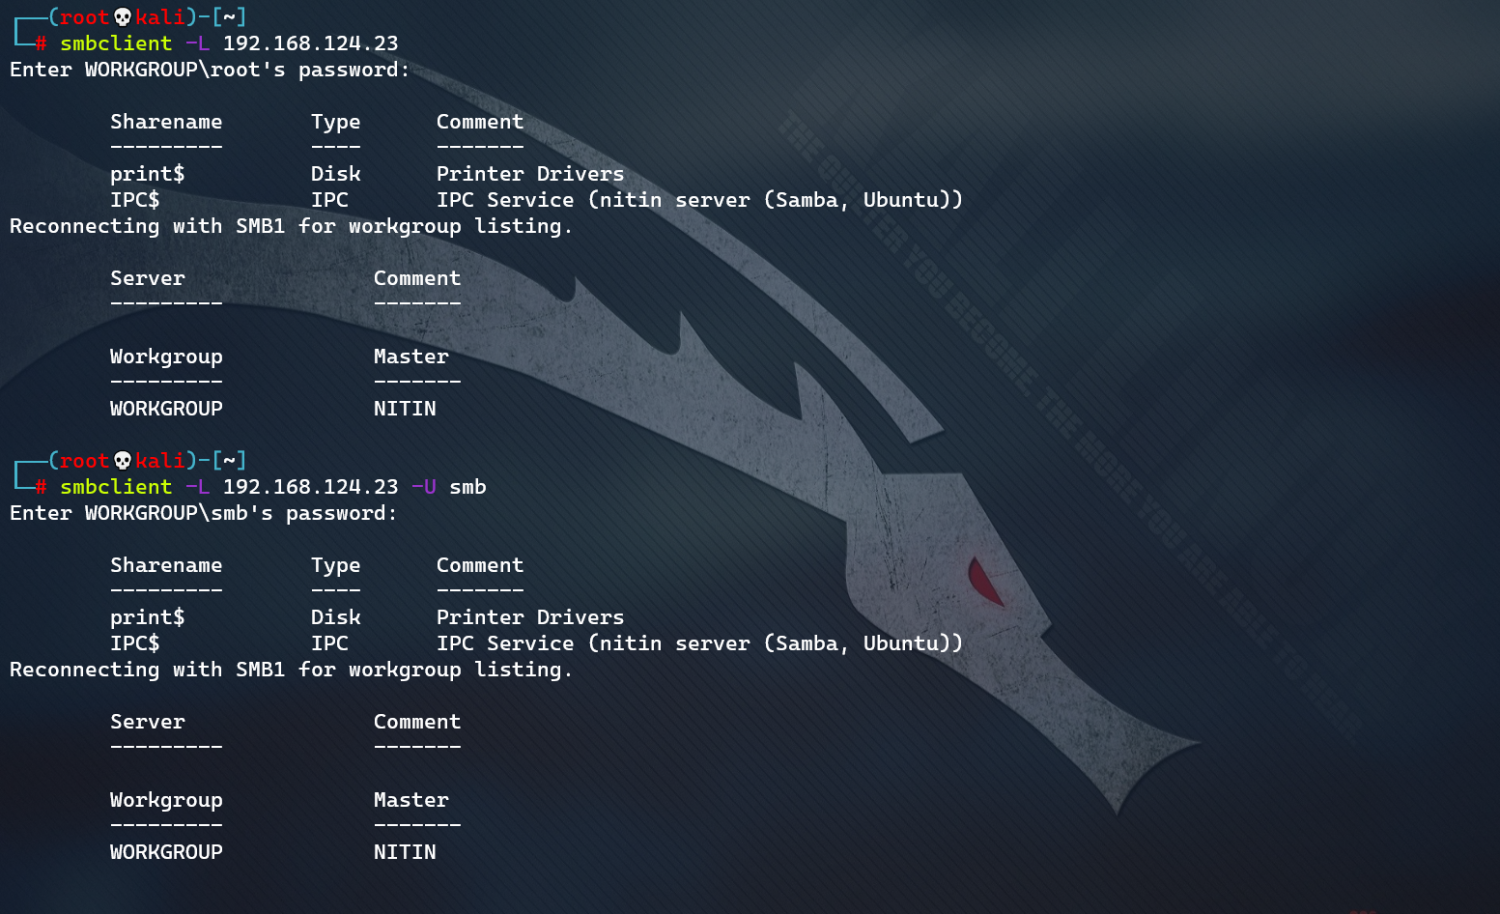Click 'Workgroup' header in smb's listing
Image resolution: width=1500 pixels, height=914 pixels.
tap(166, 801)
